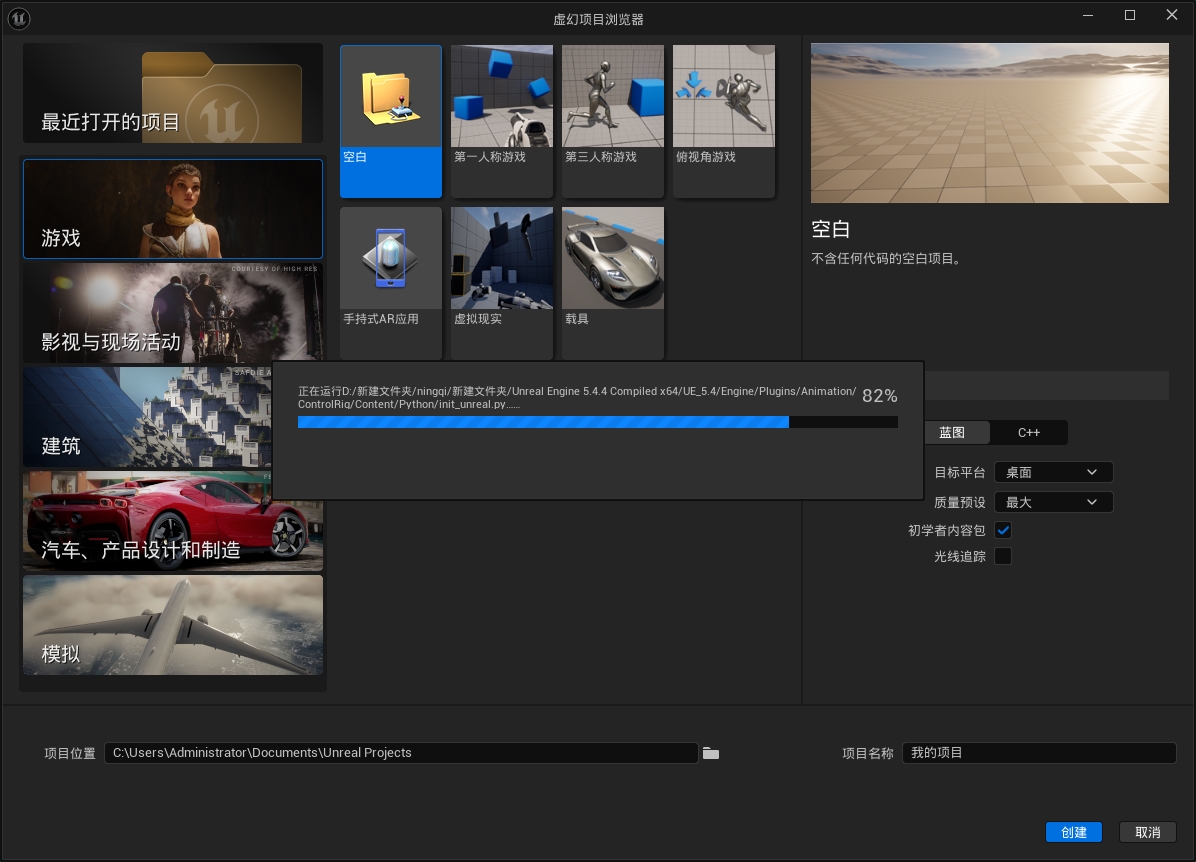1196x862 pixels.
Task: Click the 项目位置 path input field
Action: (401, 753)
